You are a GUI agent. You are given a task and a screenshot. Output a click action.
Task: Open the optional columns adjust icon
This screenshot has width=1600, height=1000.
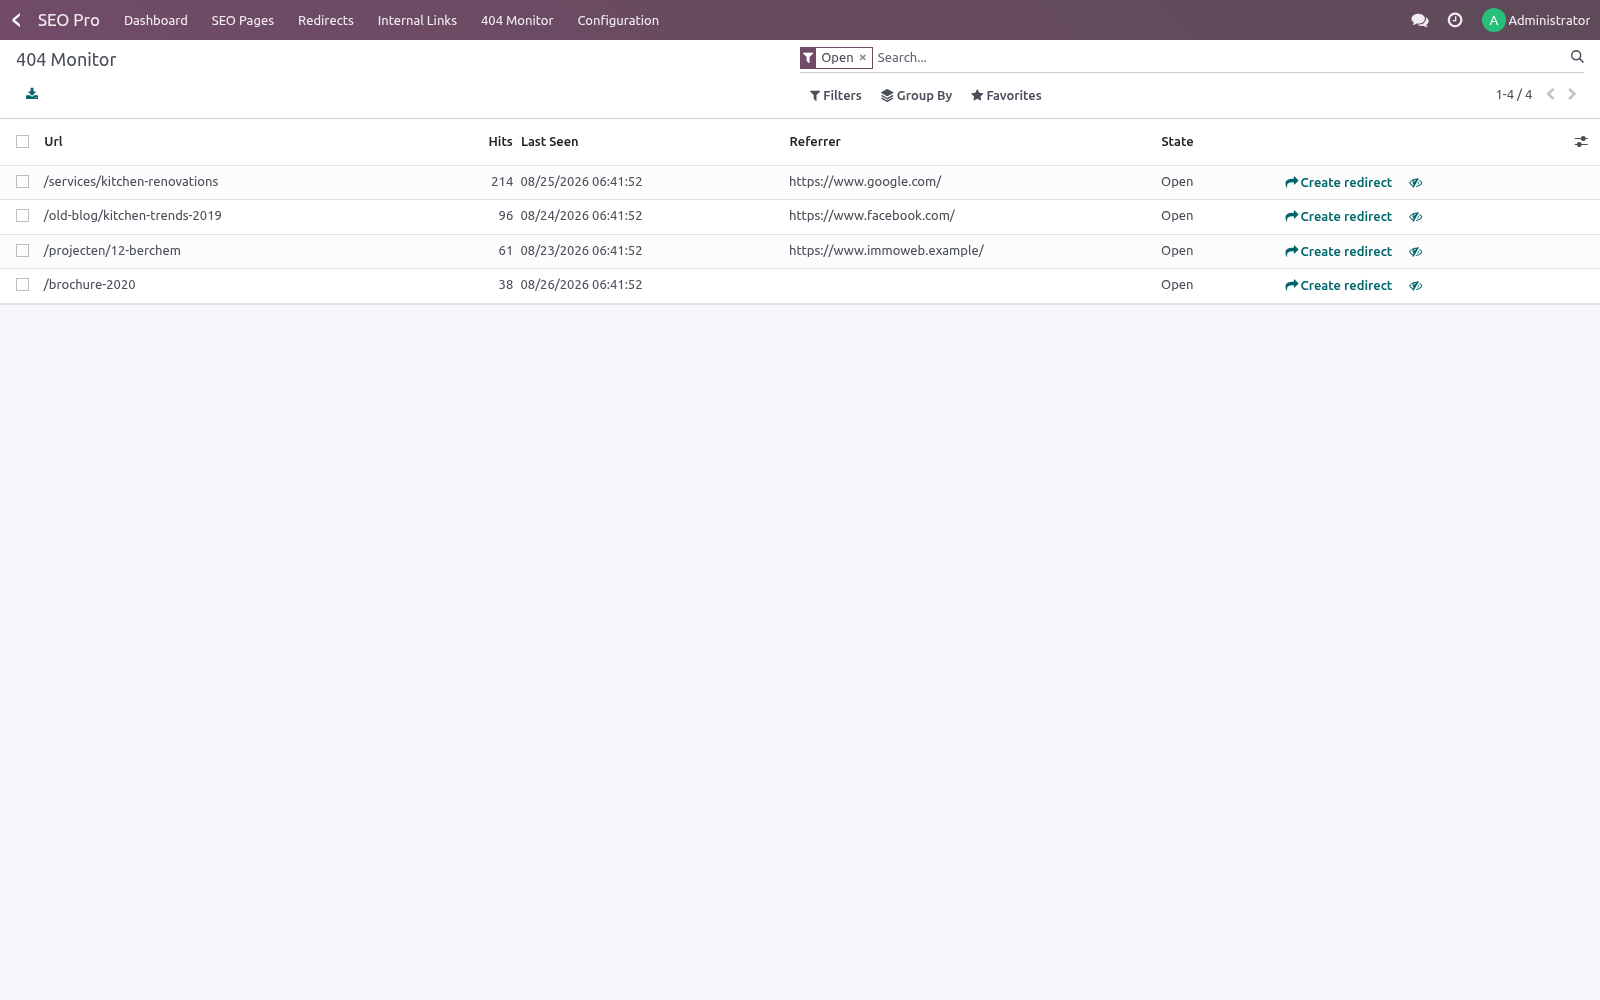[1581, 142]
